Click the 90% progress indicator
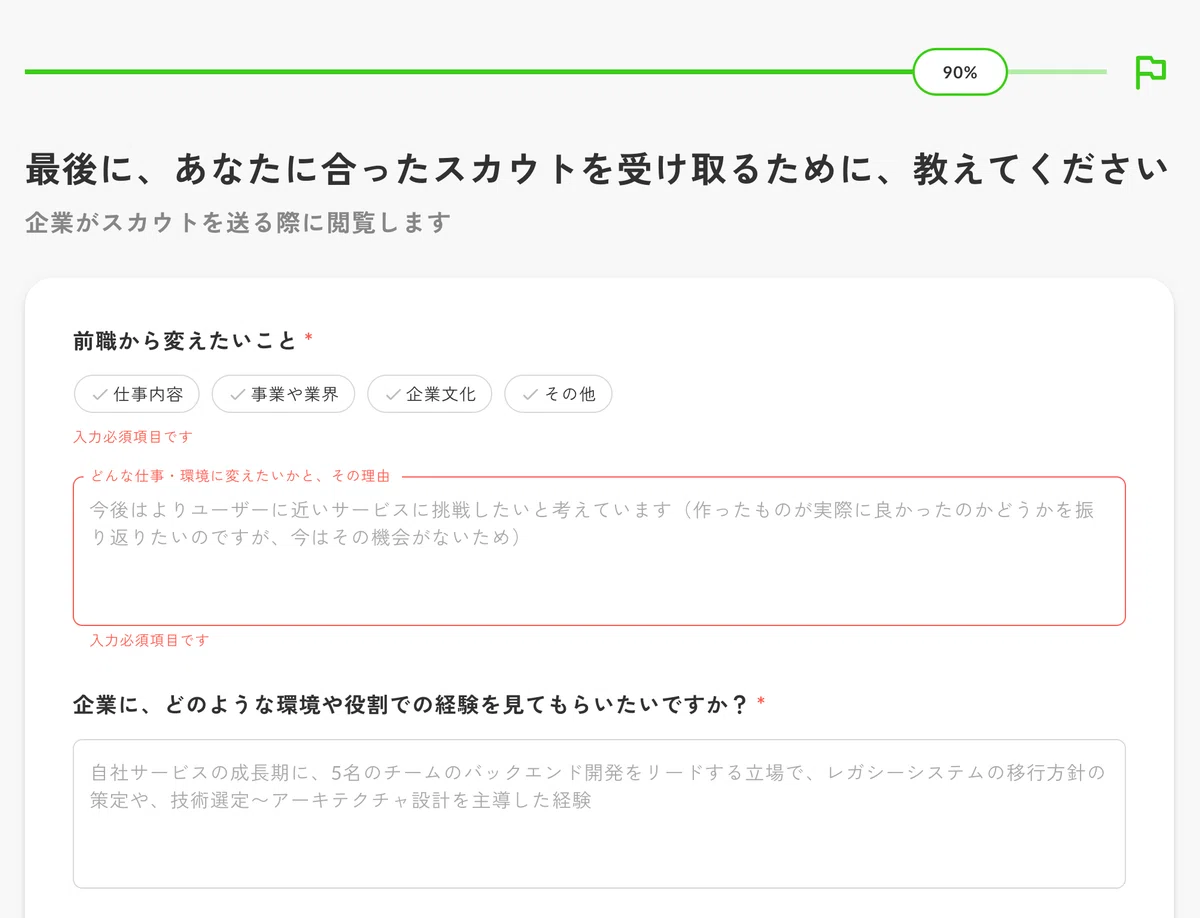This screenshot has height=918, width=1200. click(x=960, y=72)
